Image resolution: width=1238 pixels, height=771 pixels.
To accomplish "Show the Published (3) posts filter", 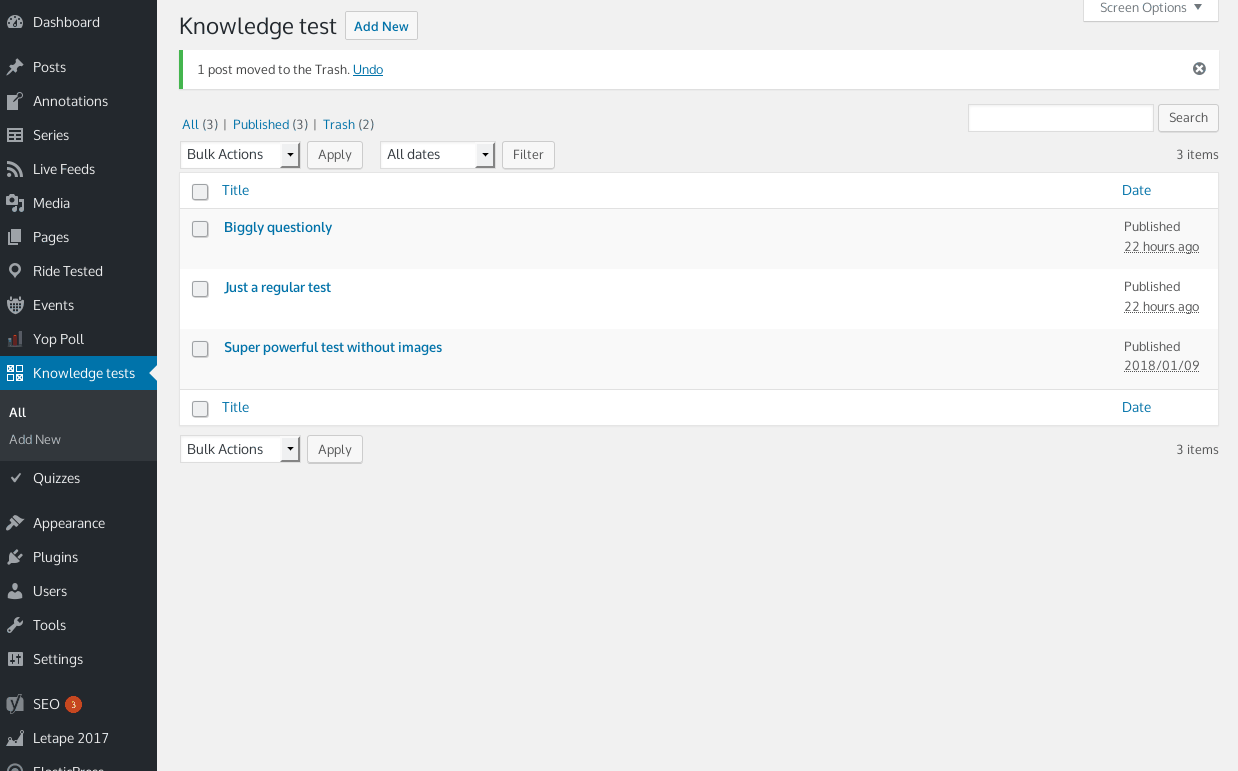I will (x=270, y=125).
